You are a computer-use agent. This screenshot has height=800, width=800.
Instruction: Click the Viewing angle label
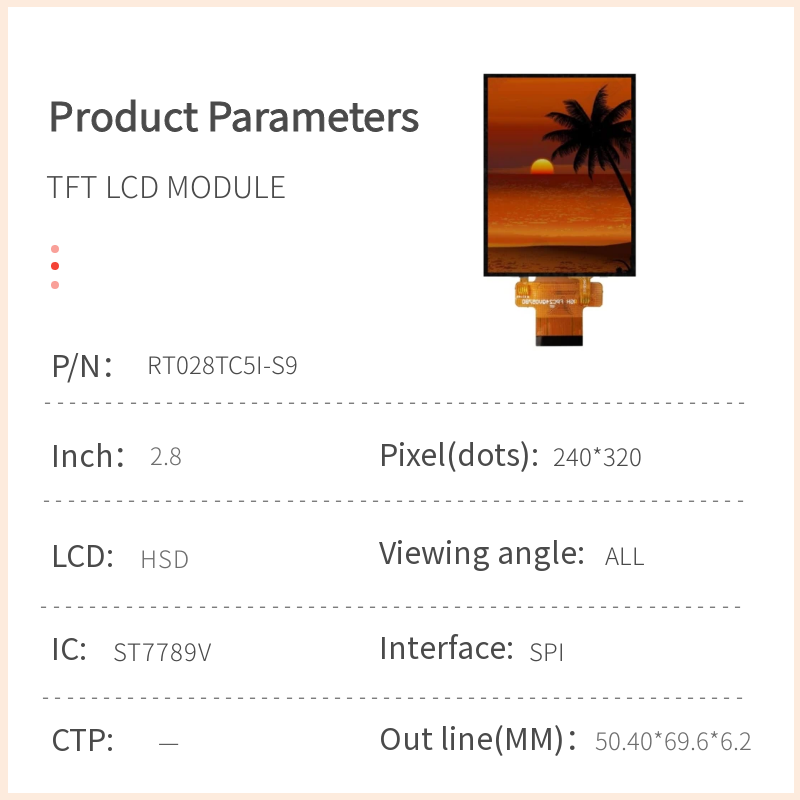click(481, 553)
